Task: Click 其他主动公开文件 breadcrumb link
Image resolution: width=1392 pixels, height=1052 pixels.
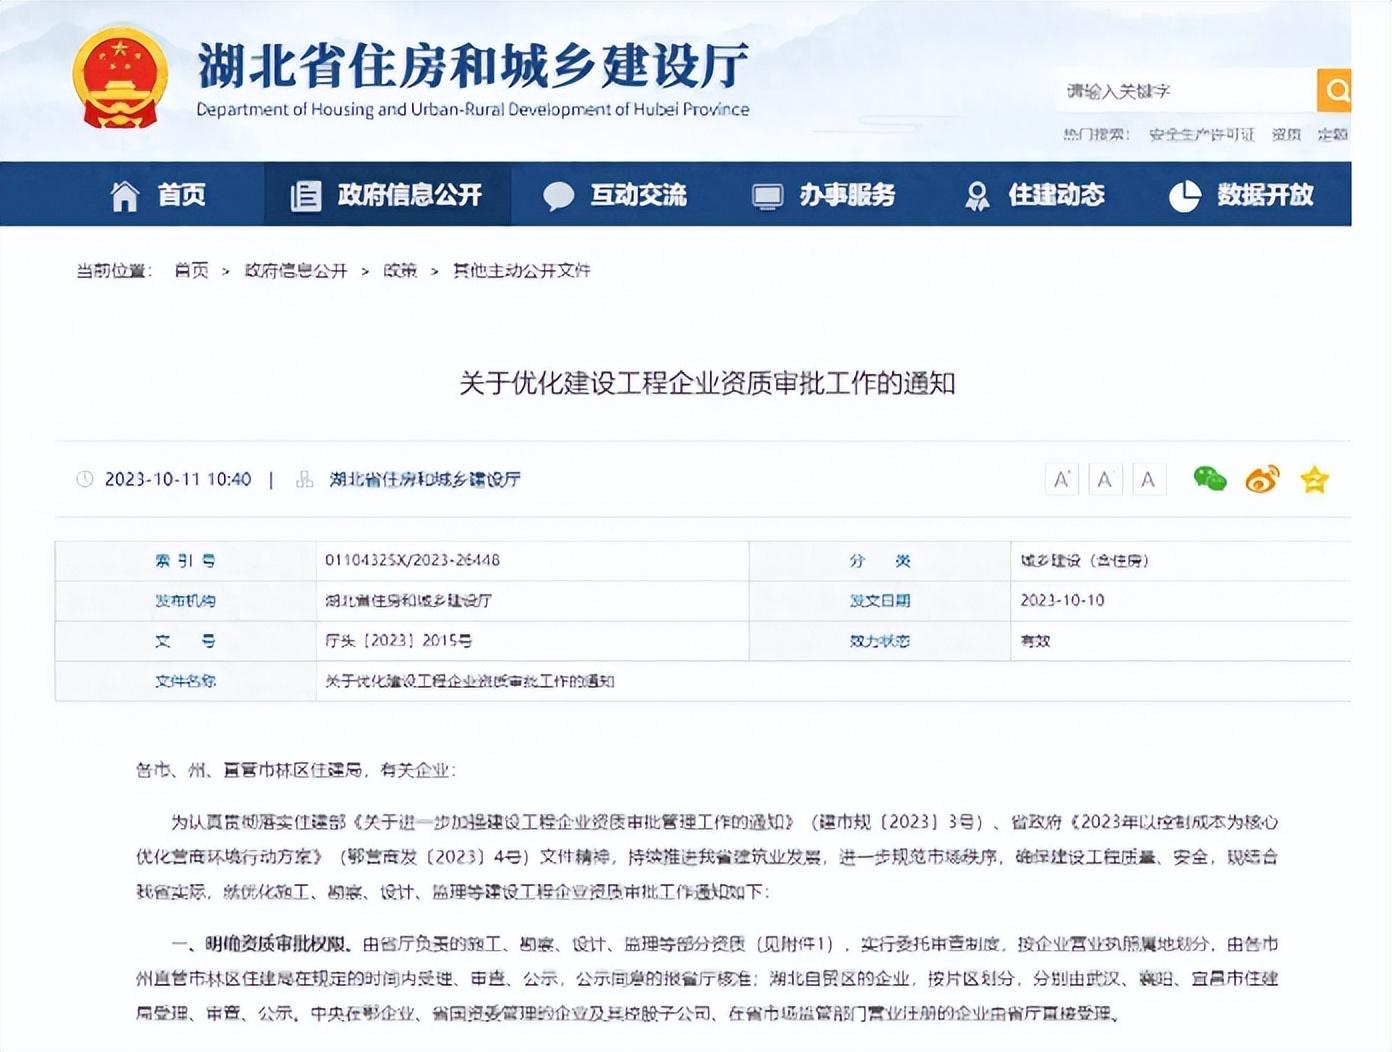Action: [x=521, y=270]
